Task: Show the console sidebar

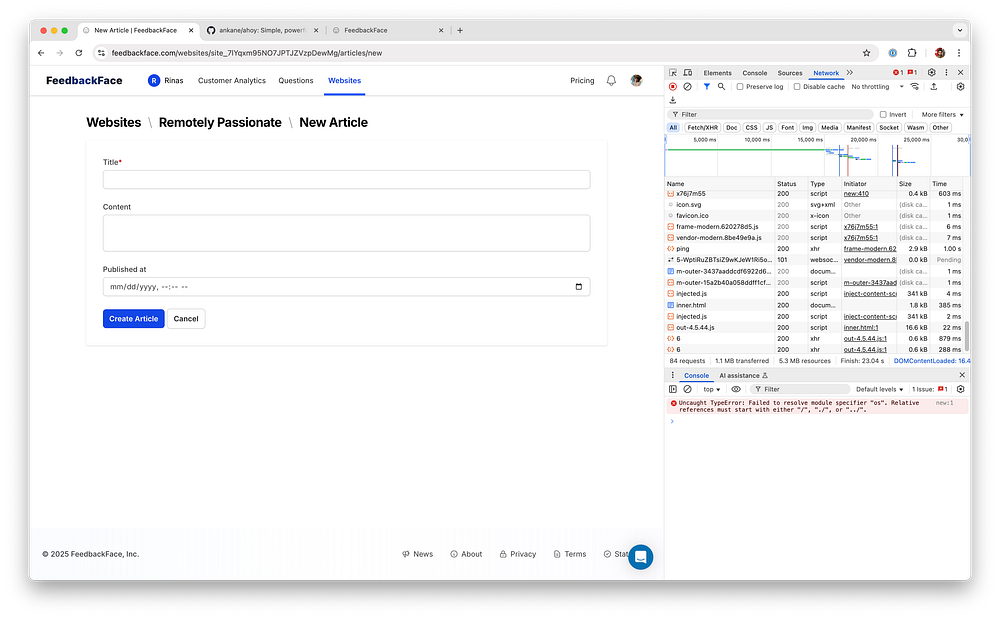Action: [x=673, y=389]
